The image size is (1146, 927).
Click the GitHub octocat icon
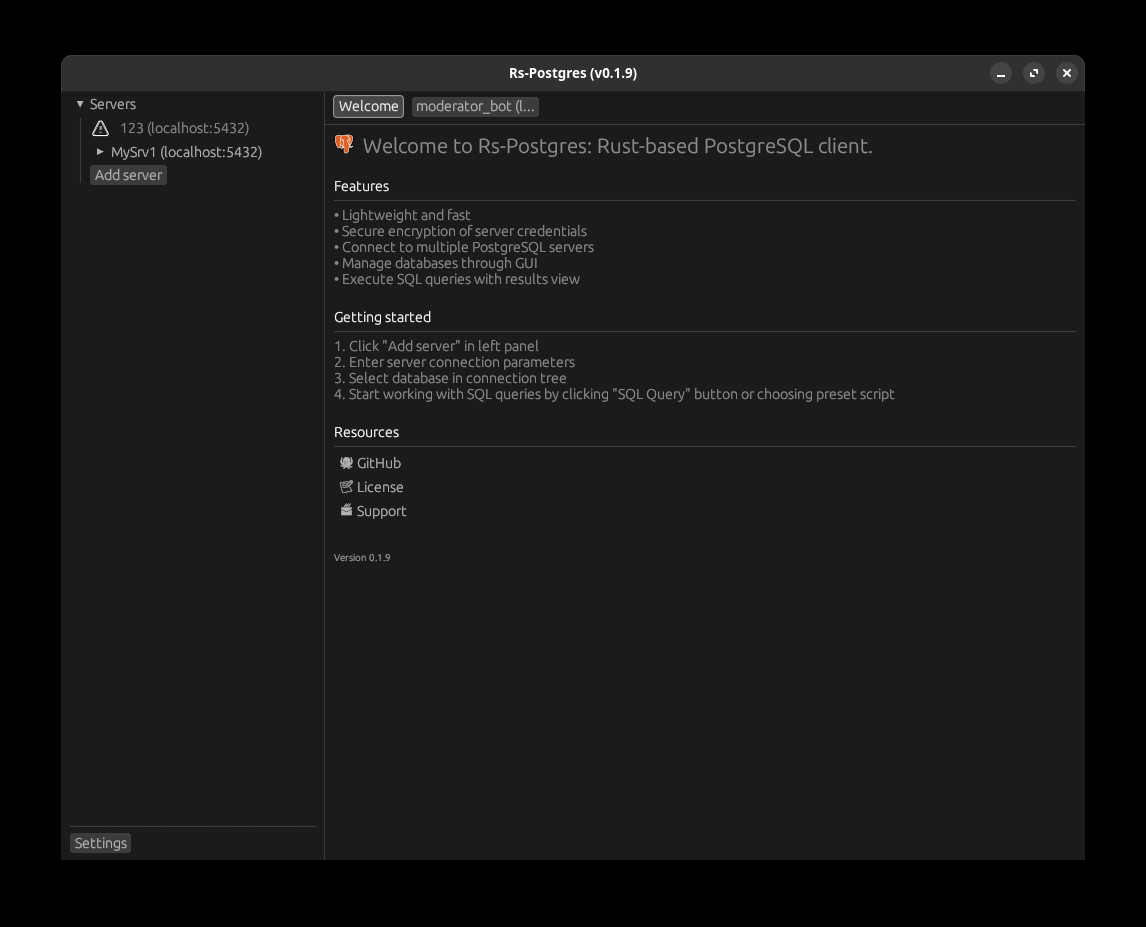click(346, 463)
